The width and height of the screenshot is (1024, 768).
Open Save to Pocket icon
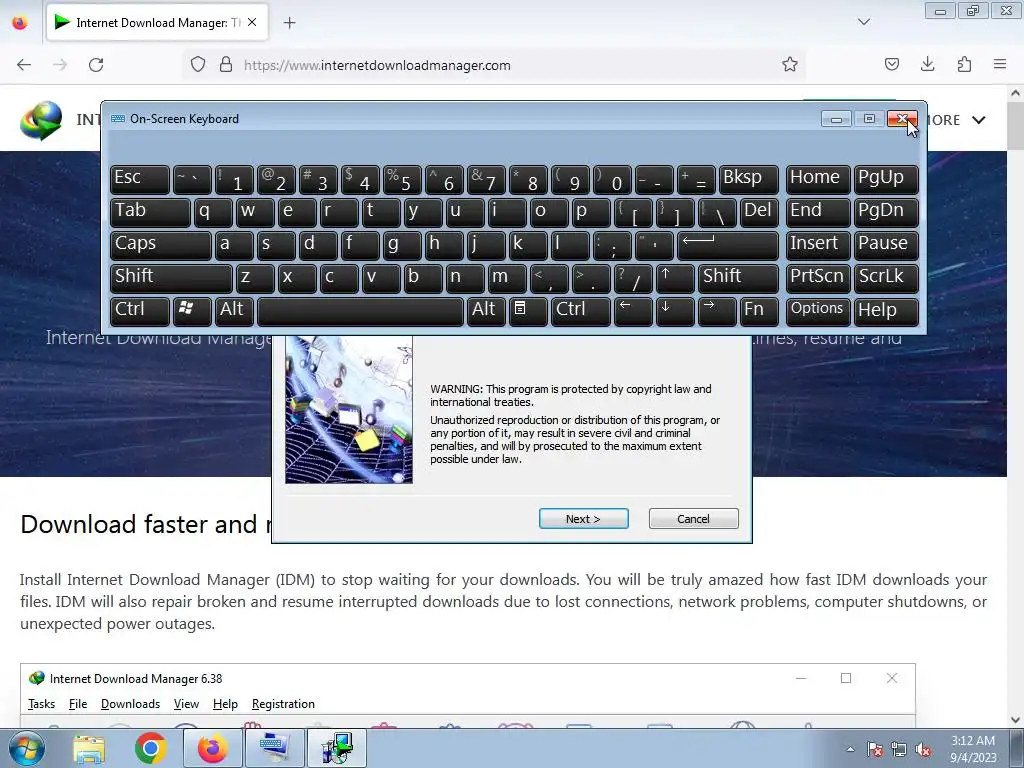[891, 65]
